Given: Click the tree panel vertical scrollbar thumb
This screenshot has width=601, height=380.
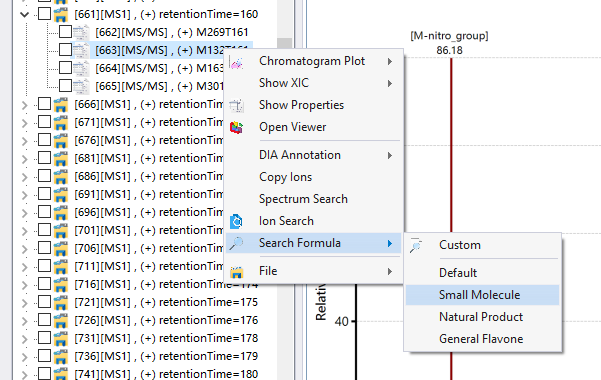Looking at the screenshot, I should click(284, 44).
